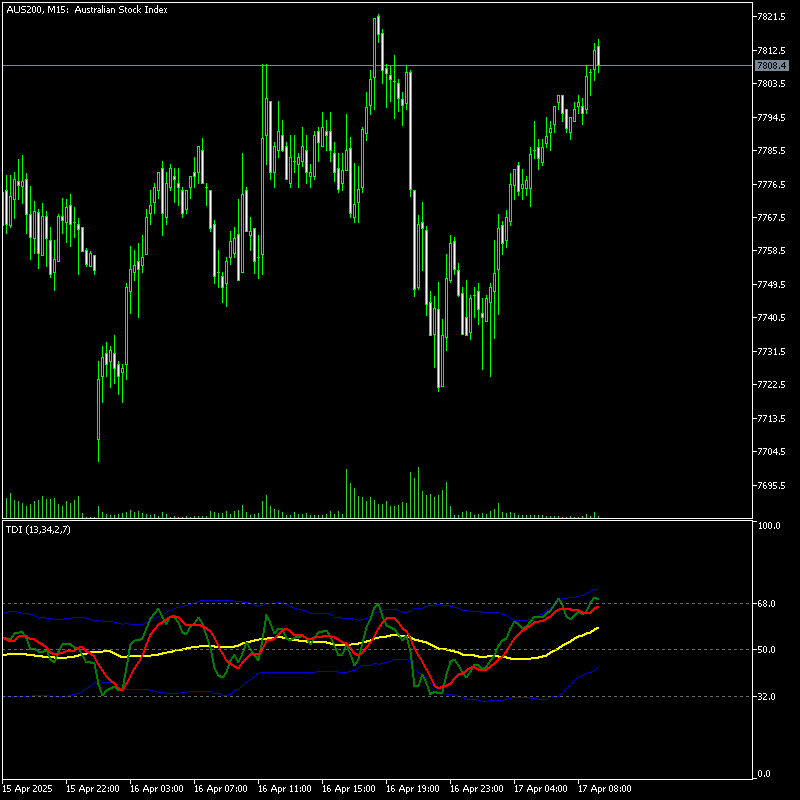Click the upper blue volatility band's right end
Screen dimensions: 800x800
pos(597,589)
